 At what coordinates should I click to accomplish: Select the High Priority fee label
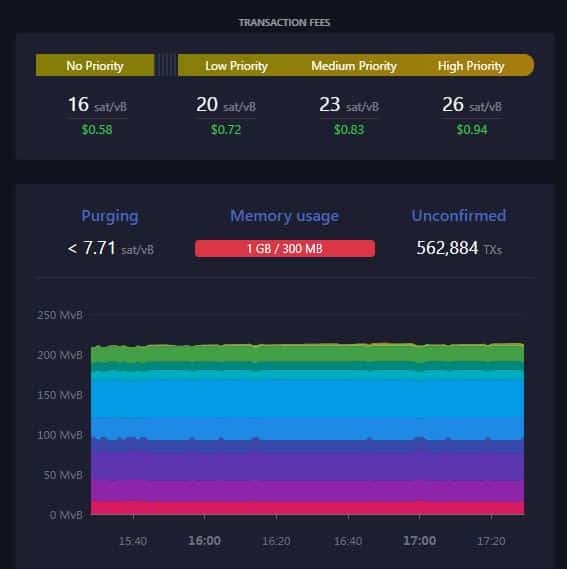click(471, 66)
